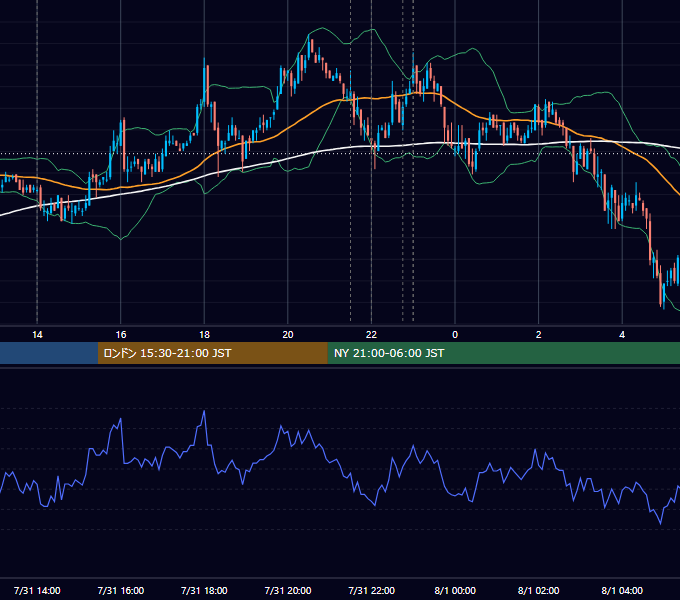Click the 7/31 18:00 date label
680x600 pixels.
pyautogui.click(x=204, y=590)
